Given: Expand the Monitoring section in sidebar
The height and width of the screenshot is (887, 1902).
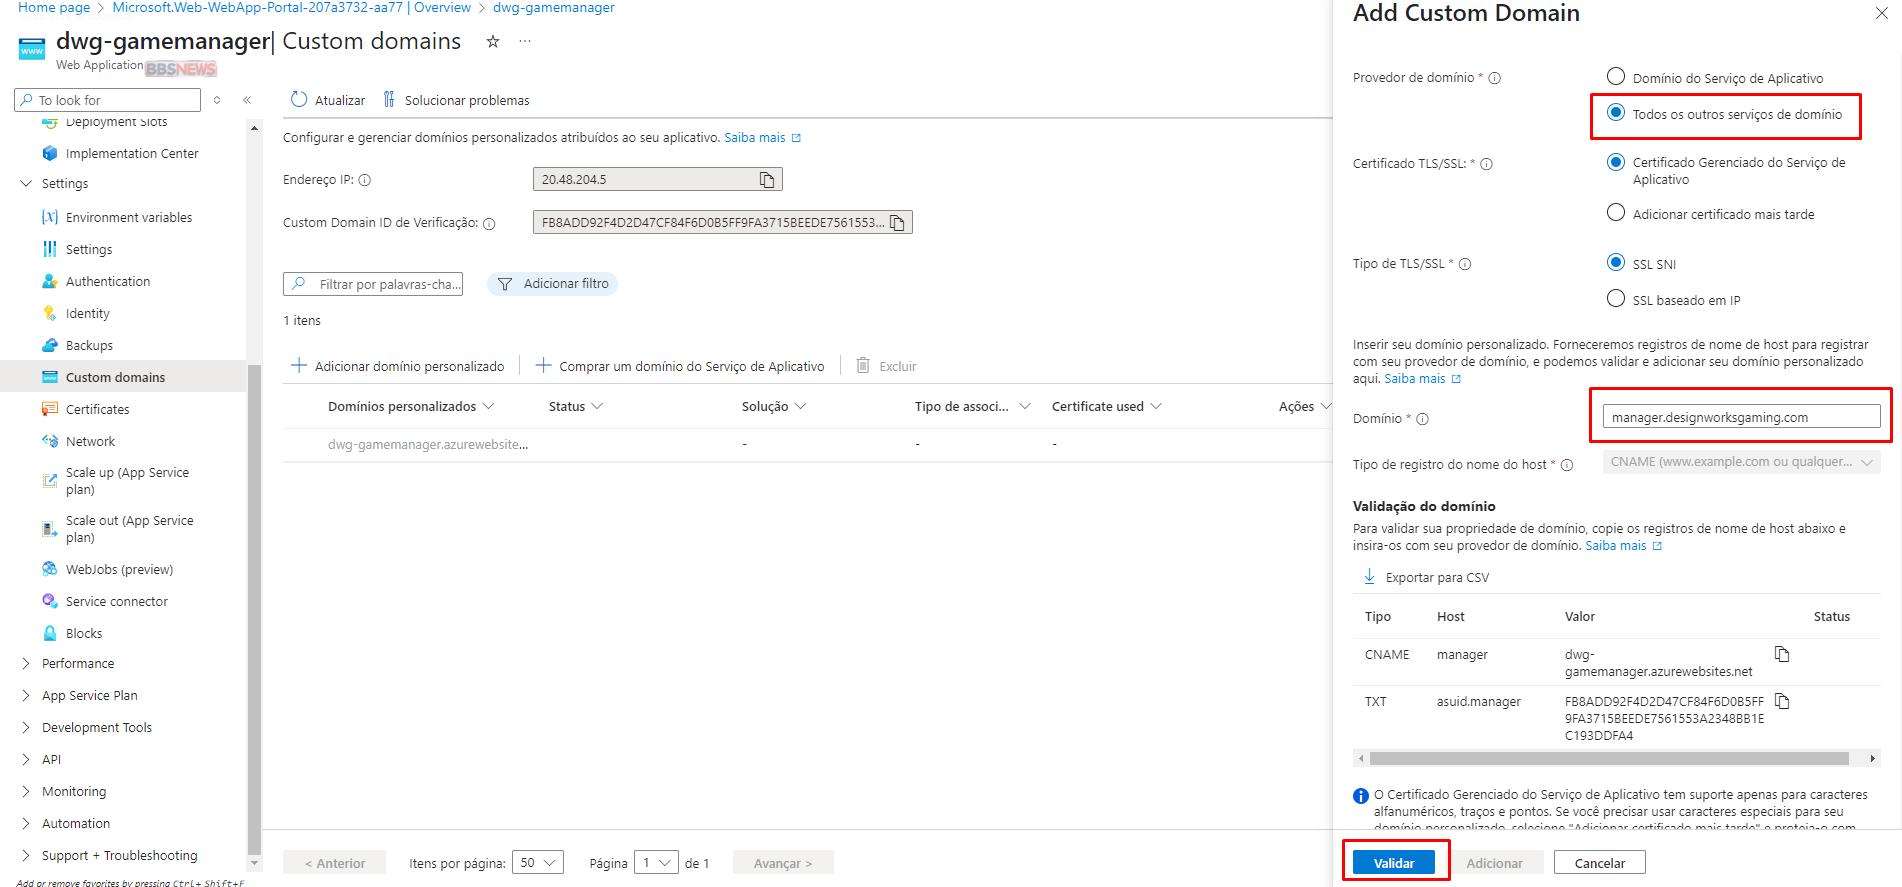Looking at the screenshot, I should click(x=26, y=792).
